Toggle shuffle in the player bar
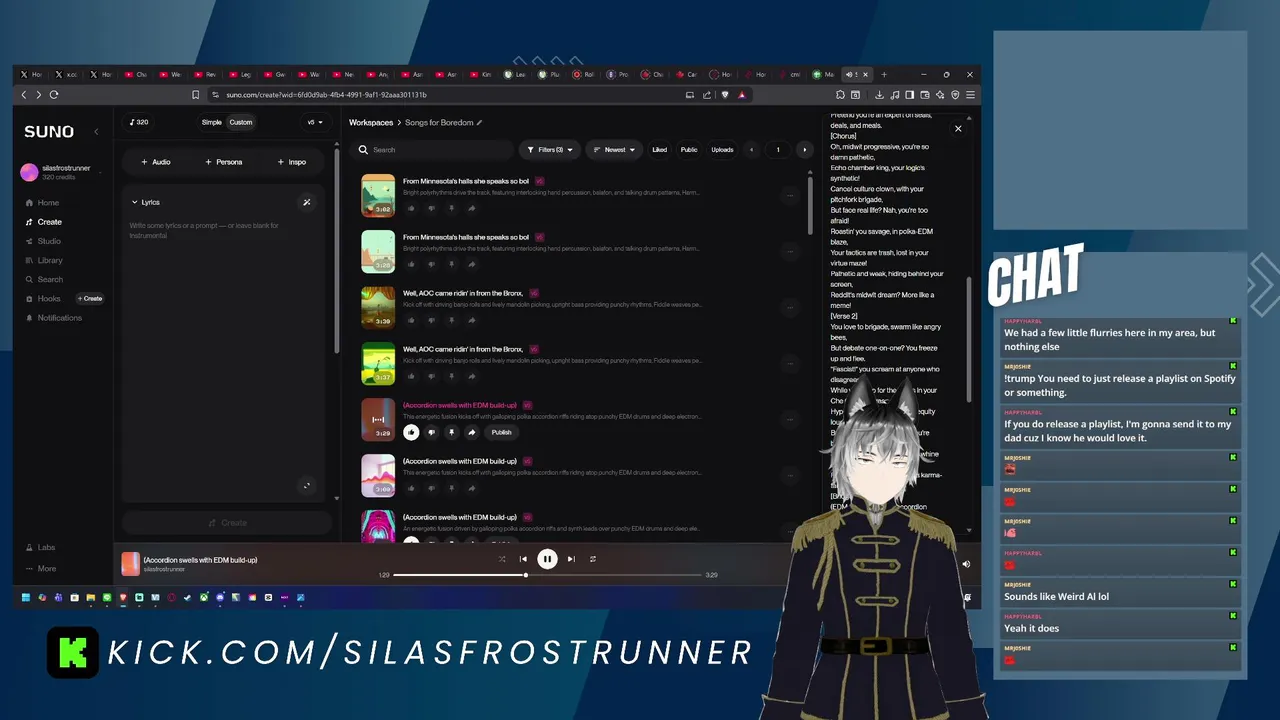This screenshot has width=1280, height=720. point(501,559)
